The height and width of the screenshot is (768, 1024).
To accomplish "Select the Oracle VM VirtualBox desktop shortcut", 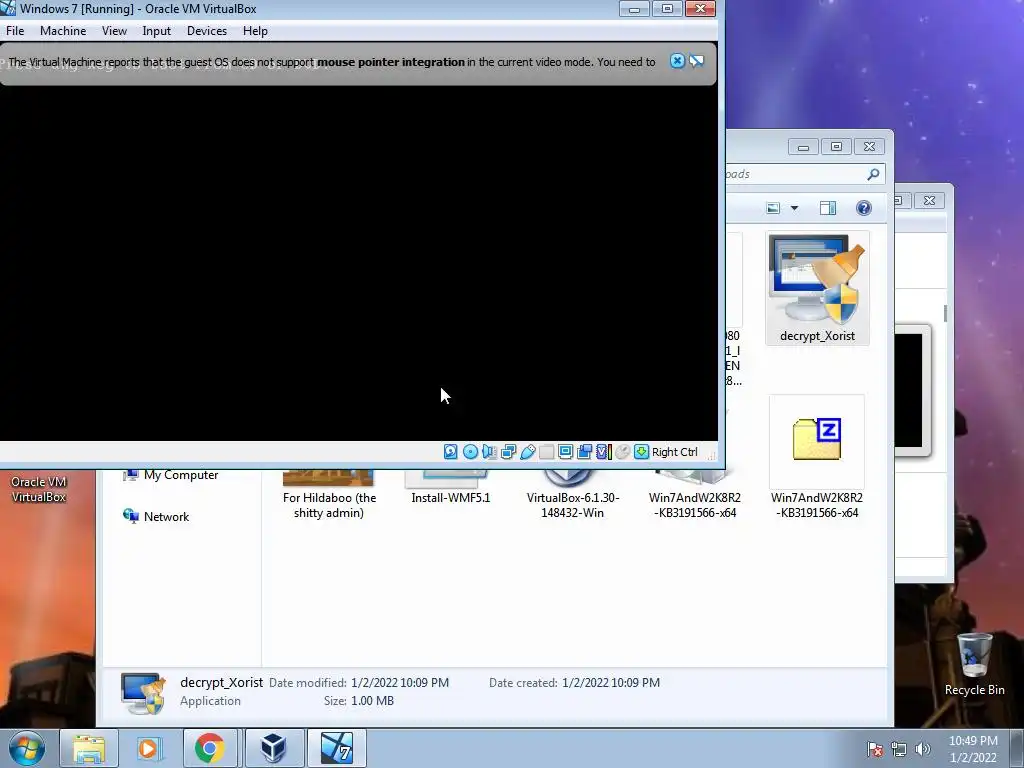I will coord(39,488).
